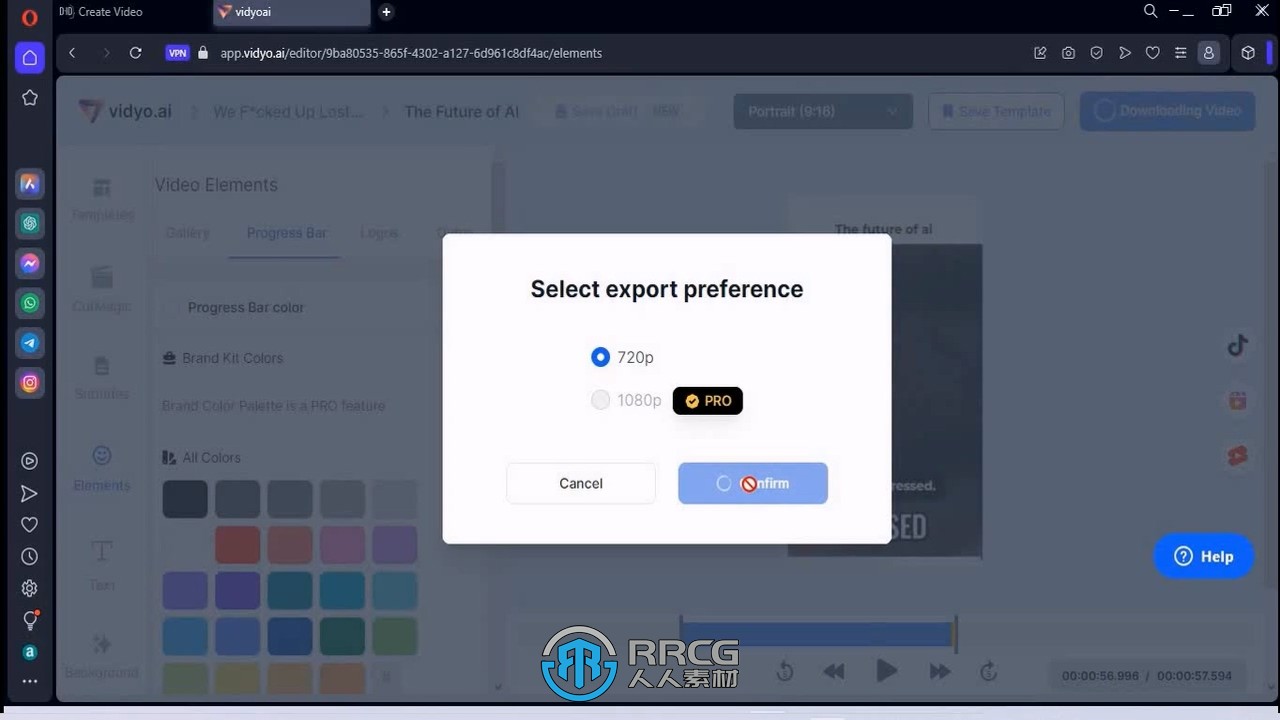1280x720 pixels.
Task: Share to TikTok icon
Action: point(1238,346)
